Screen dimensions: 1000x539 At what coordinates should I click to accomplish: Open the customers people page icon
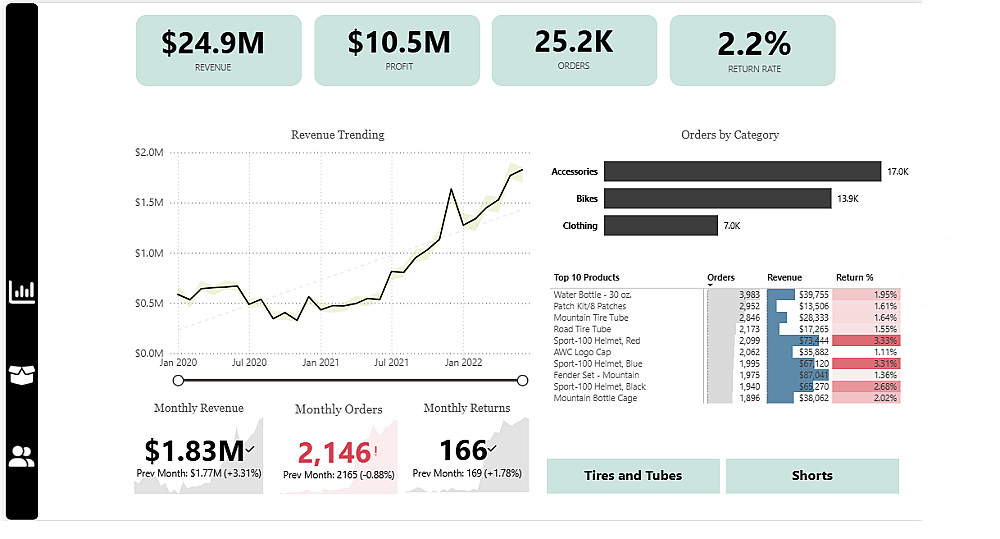[22, 457]
